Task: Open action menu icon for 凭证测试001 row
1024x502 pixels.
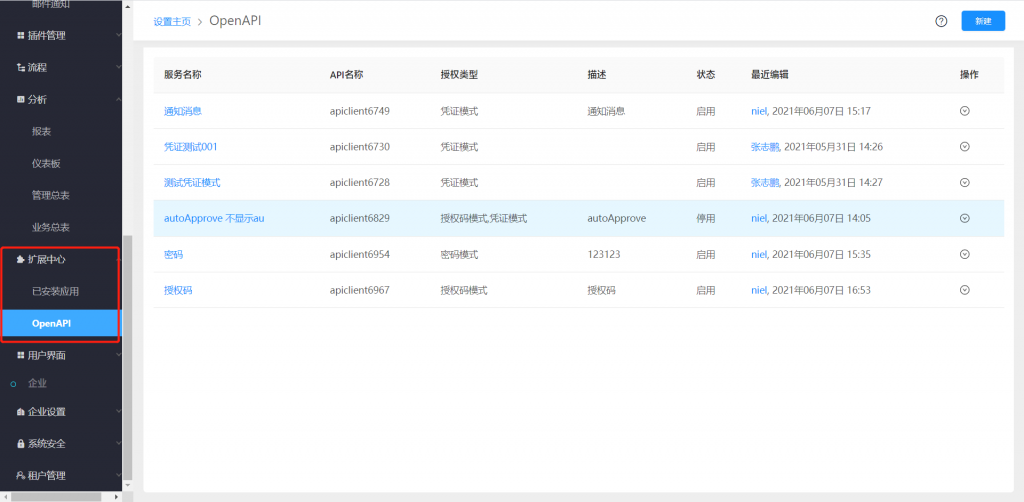Action: [x=965, y=147]
